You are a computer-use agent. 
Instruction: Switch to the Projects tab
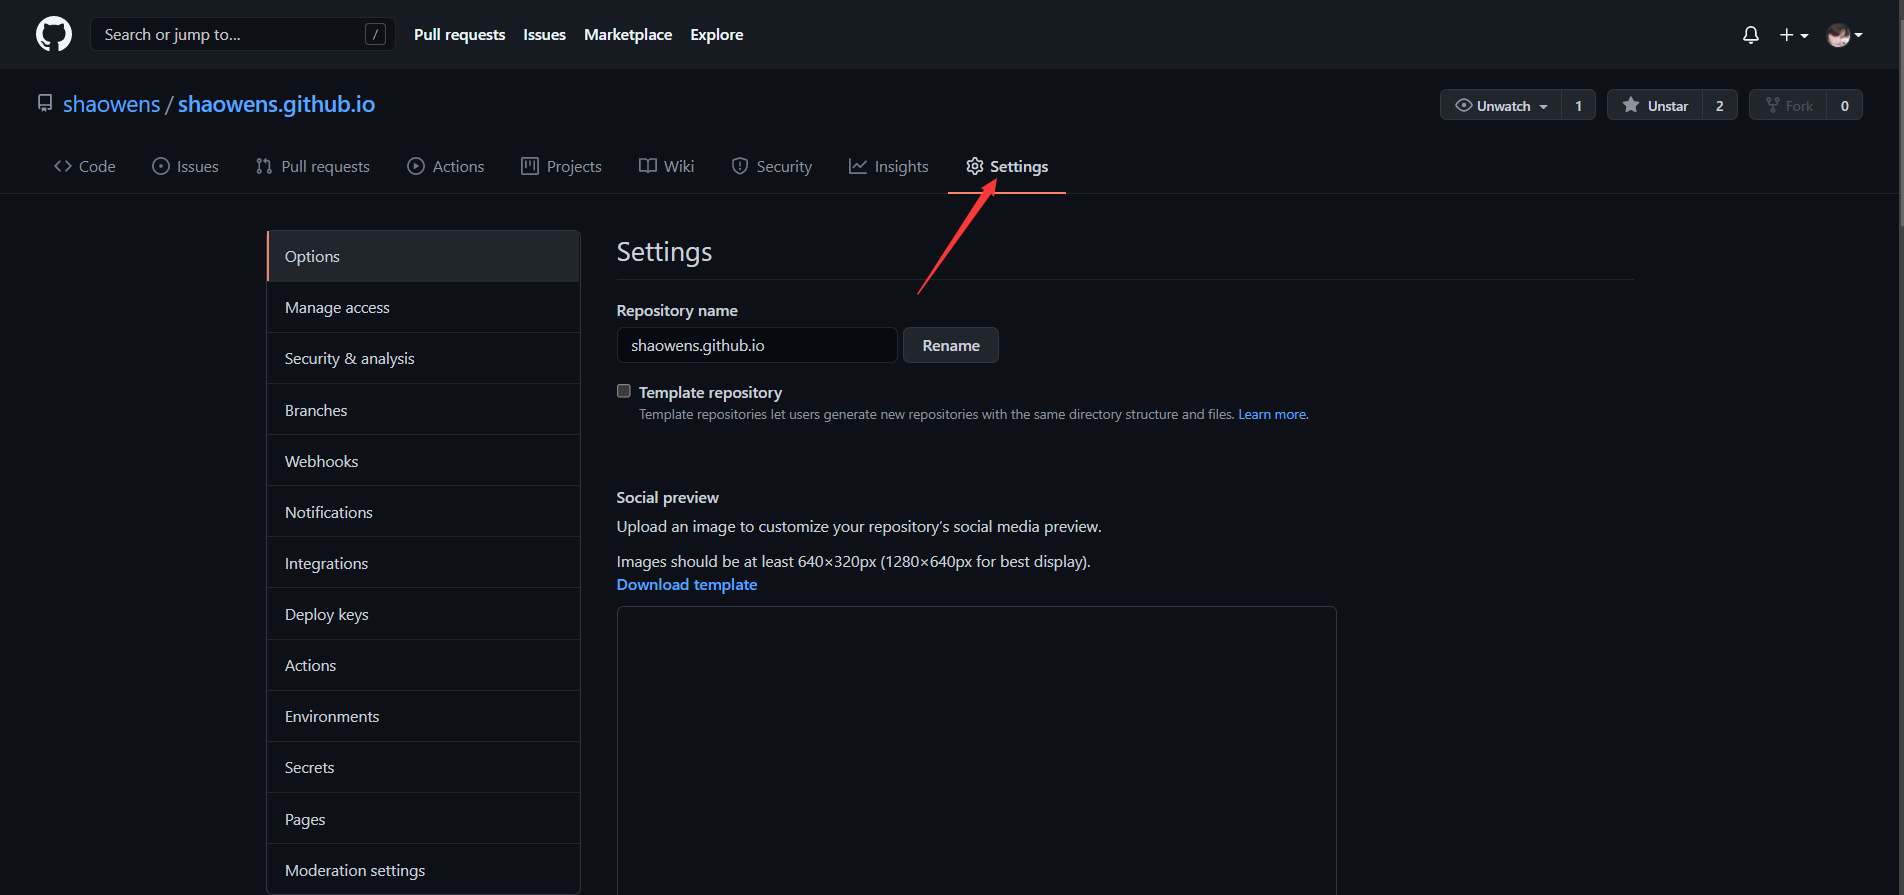click(561, 166)
